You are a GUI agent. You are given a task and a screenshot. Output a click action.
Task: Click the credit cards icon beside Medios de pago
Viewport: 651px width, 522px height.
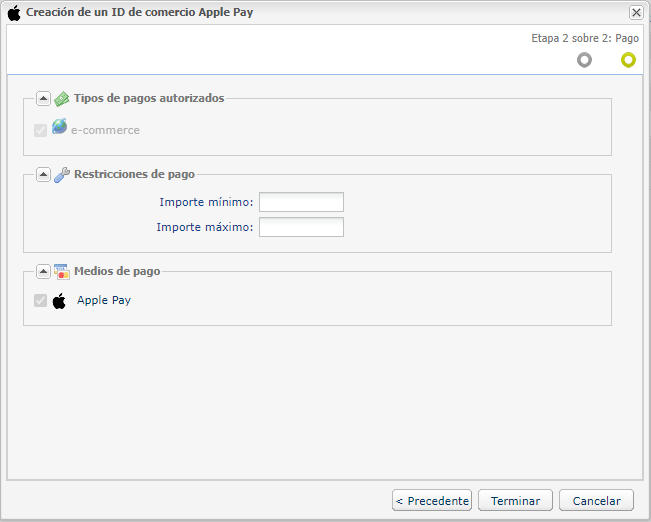click(x=62, y=272)
